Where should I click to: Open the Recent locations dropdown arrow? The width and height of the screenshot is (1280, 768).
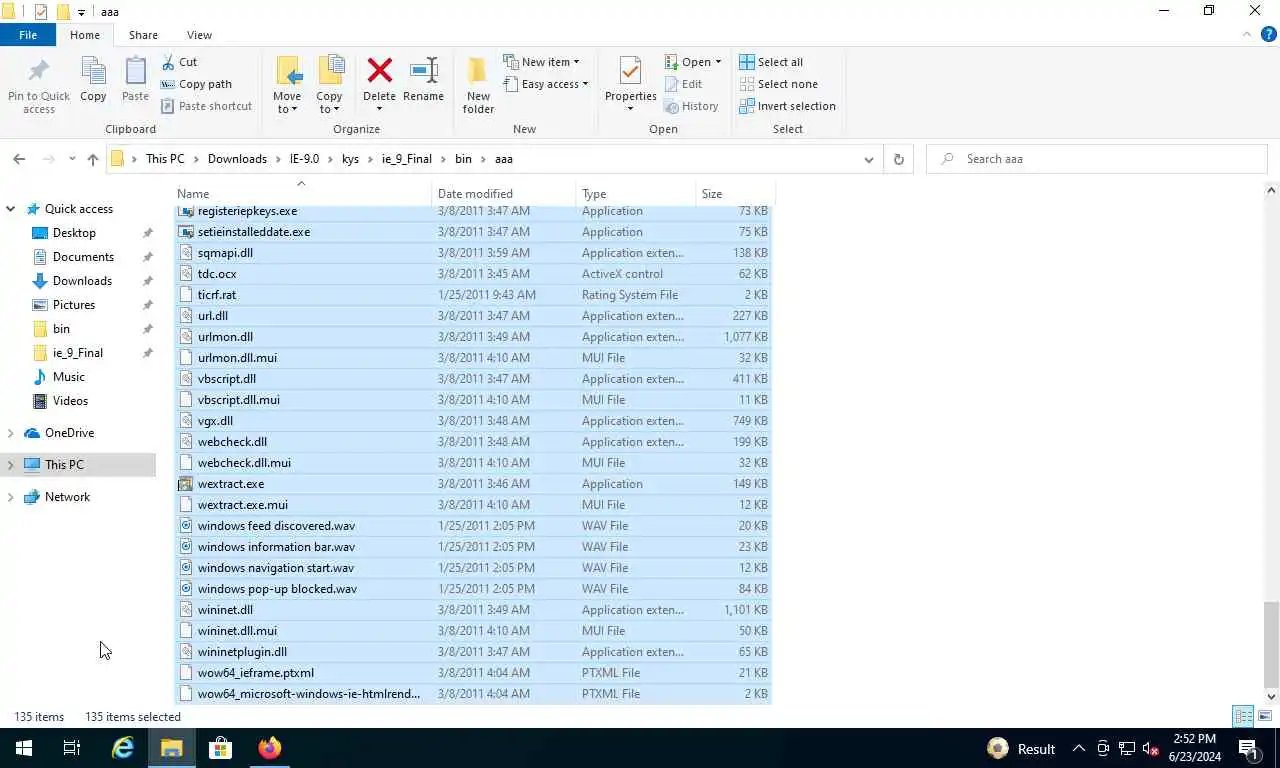pos(72,159)
